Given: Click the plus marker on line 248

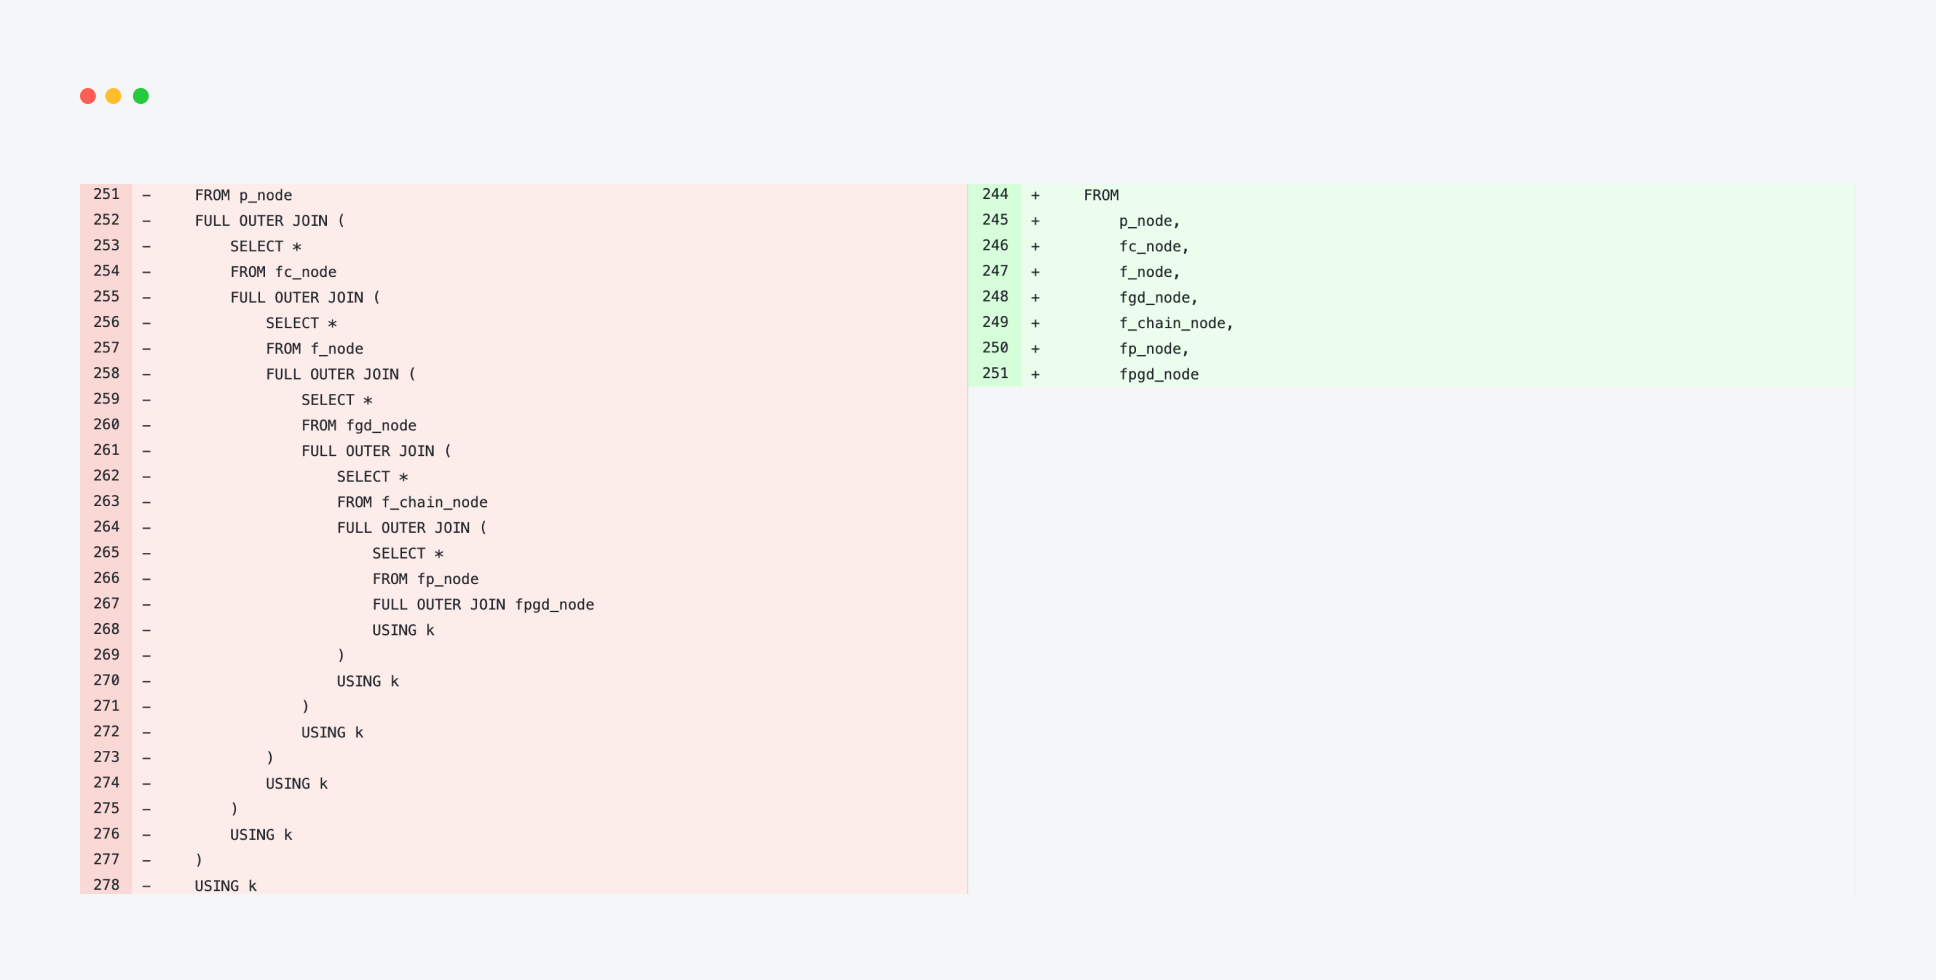Looking at the screenshot, I should (1035, 297).
